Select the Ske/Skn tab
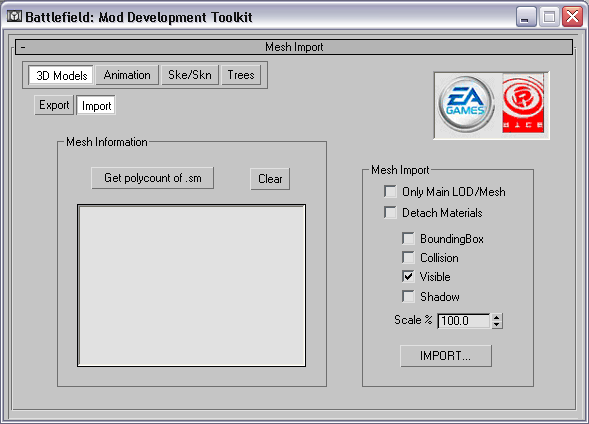The height and width of the screenshot is (424, 589). pos(190,75)
